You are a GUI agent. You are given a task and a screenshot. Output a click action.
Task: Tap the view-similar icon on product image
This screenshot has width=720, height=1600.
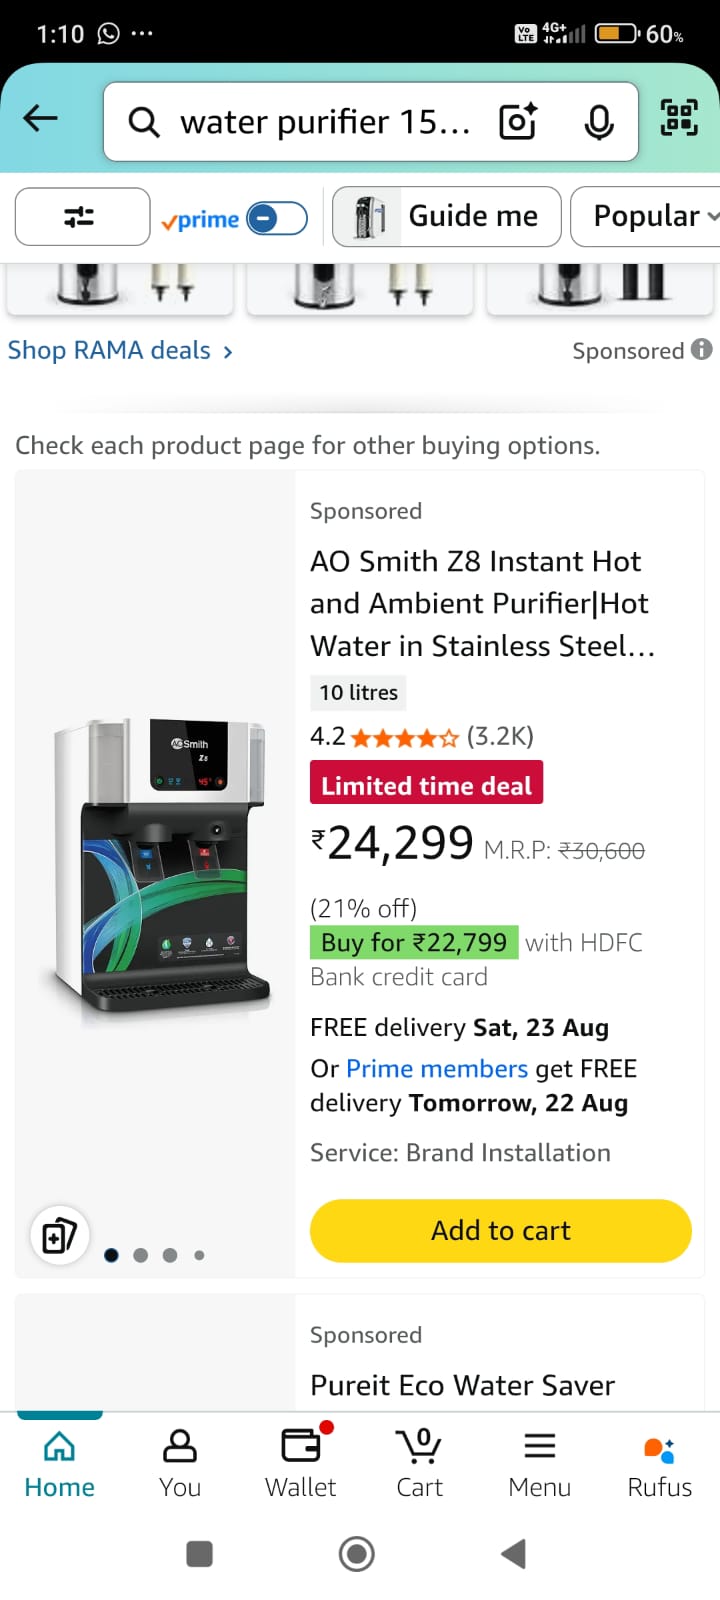pyautogui.click(x=60, y=1236)
